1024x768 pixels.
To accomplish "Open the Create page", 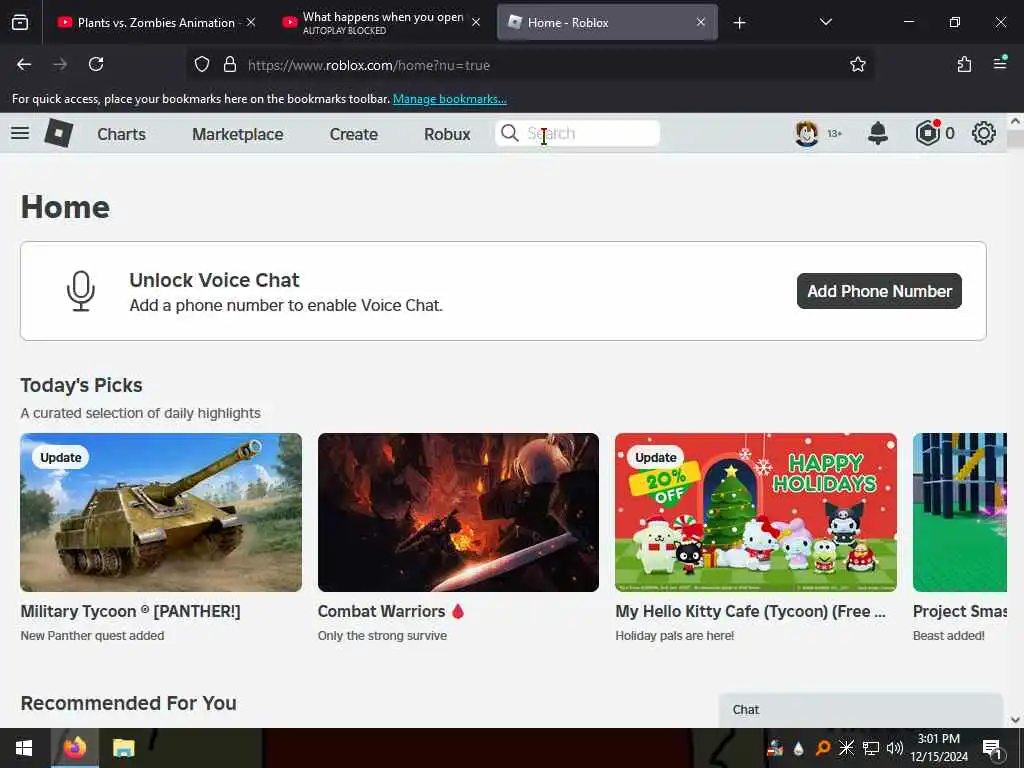I will click(354, 134).
